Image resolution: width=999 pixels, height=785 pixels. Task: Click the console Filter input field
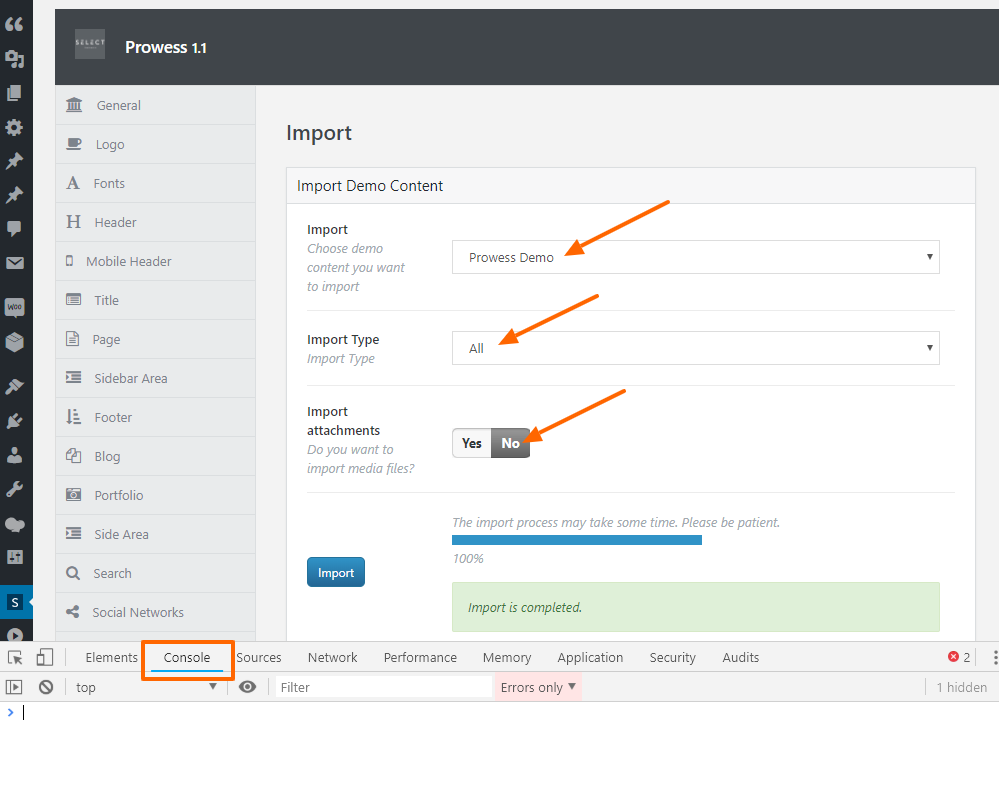384,687
